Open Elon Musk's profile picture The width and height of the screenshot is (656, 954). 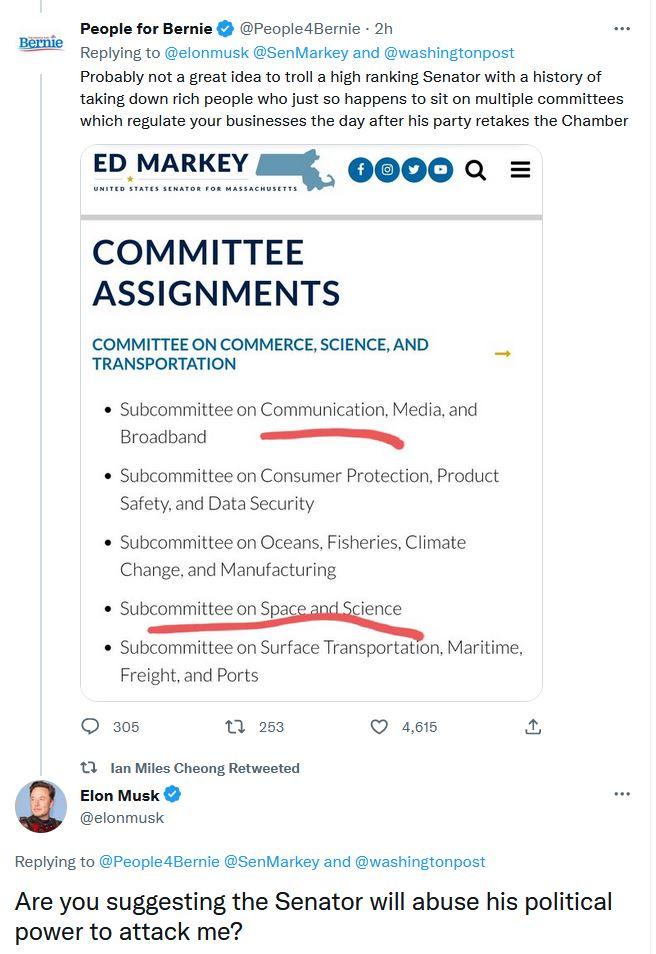[41, 806]
